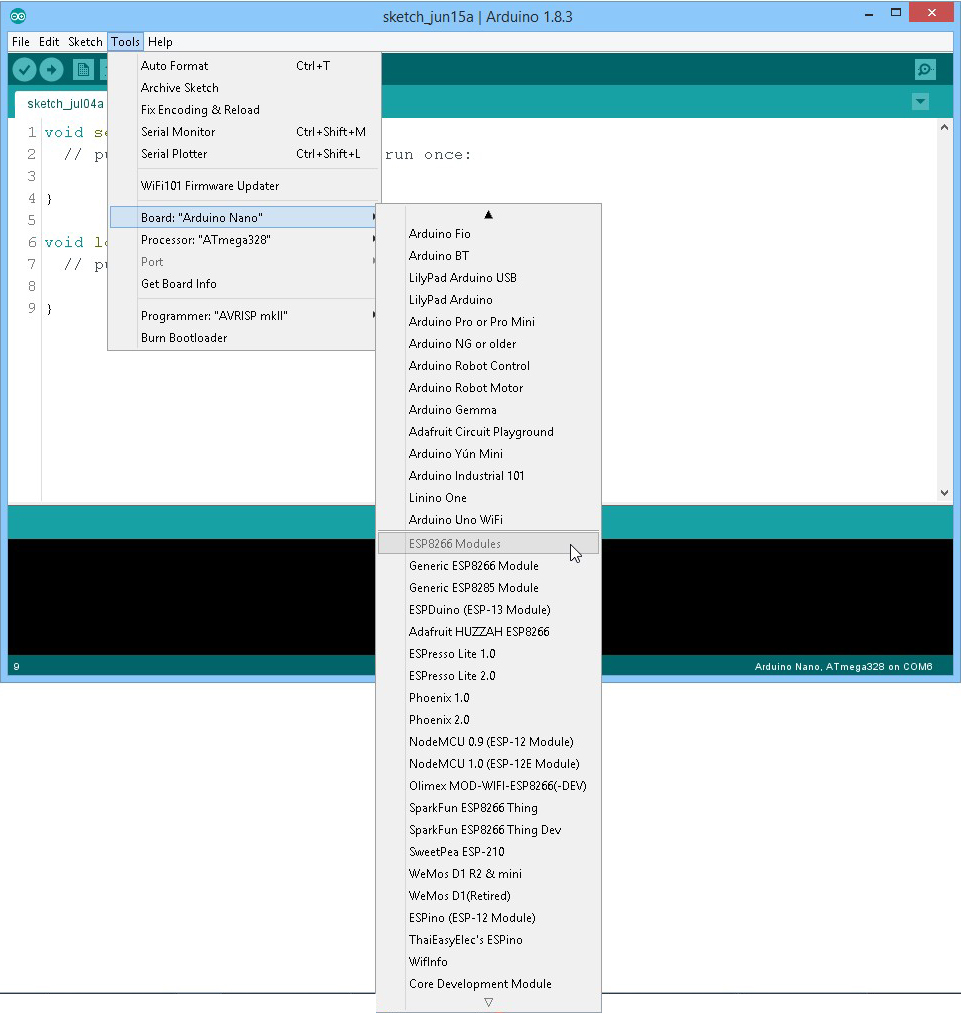Open the Serial Monitor magnifier icon
The image size is (961, 1014).
(925, 69)
